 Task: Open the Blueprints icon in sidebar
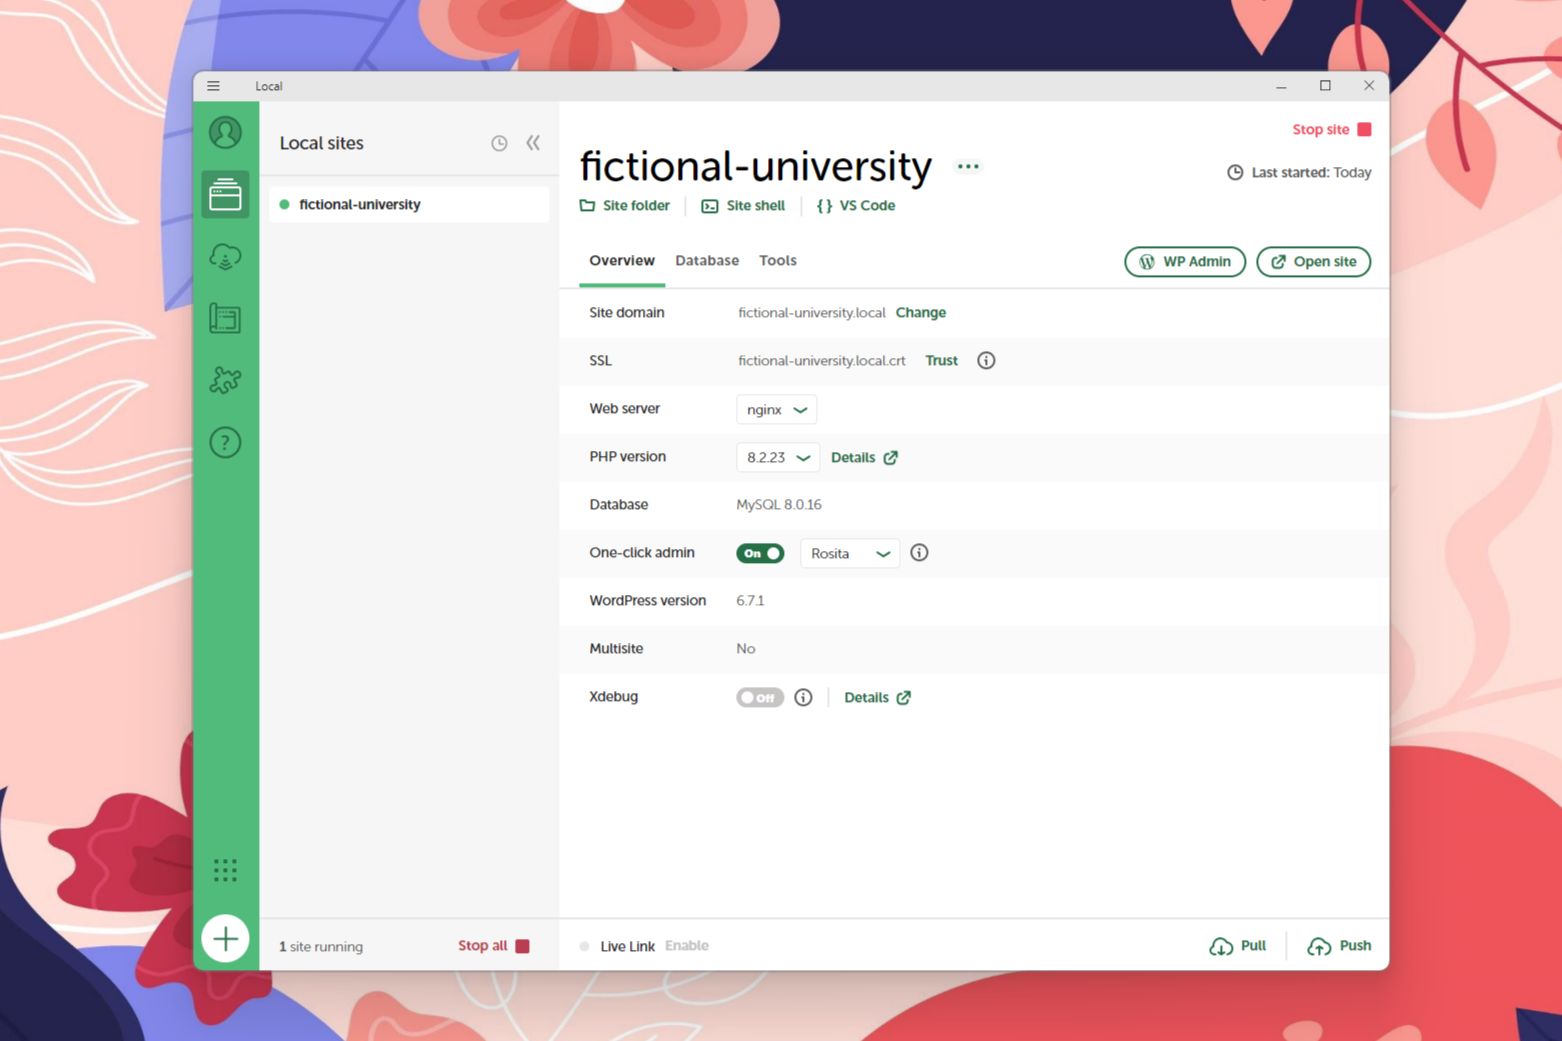point(225,319)
